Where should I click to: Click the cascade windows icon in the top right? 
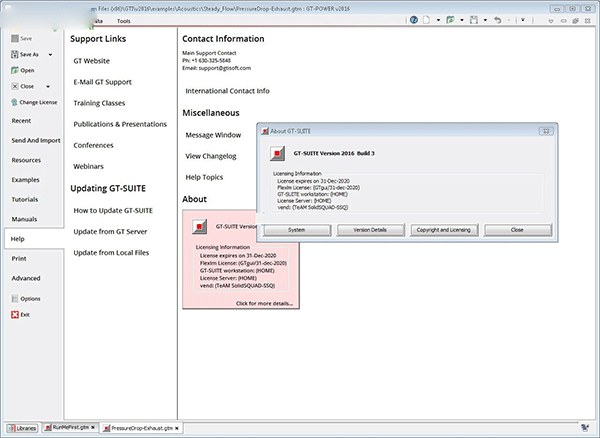575,21
